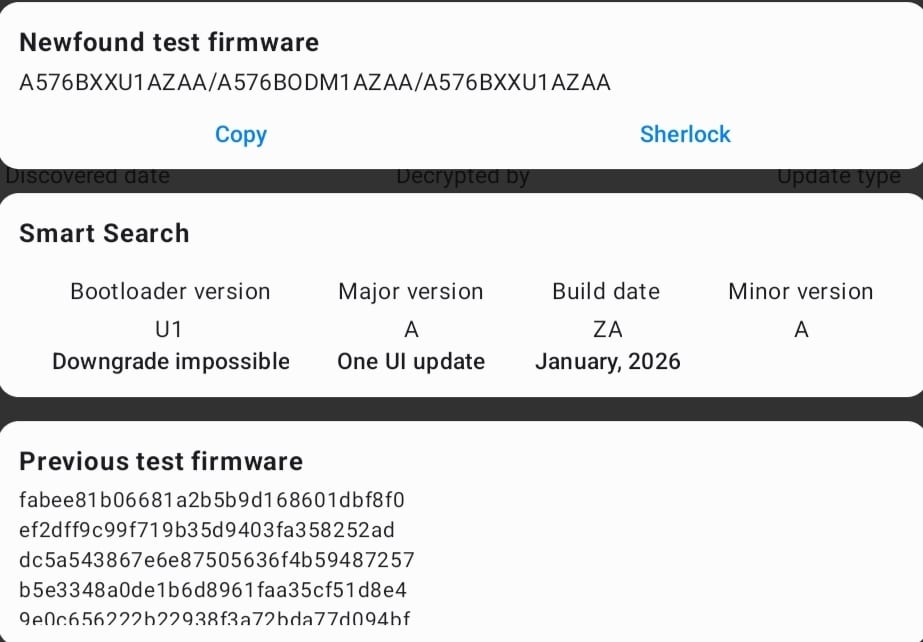Tap the Previous test firmware heading
Image resolution: width=923 pixels, height=642 pixels.
coord(161,461)
